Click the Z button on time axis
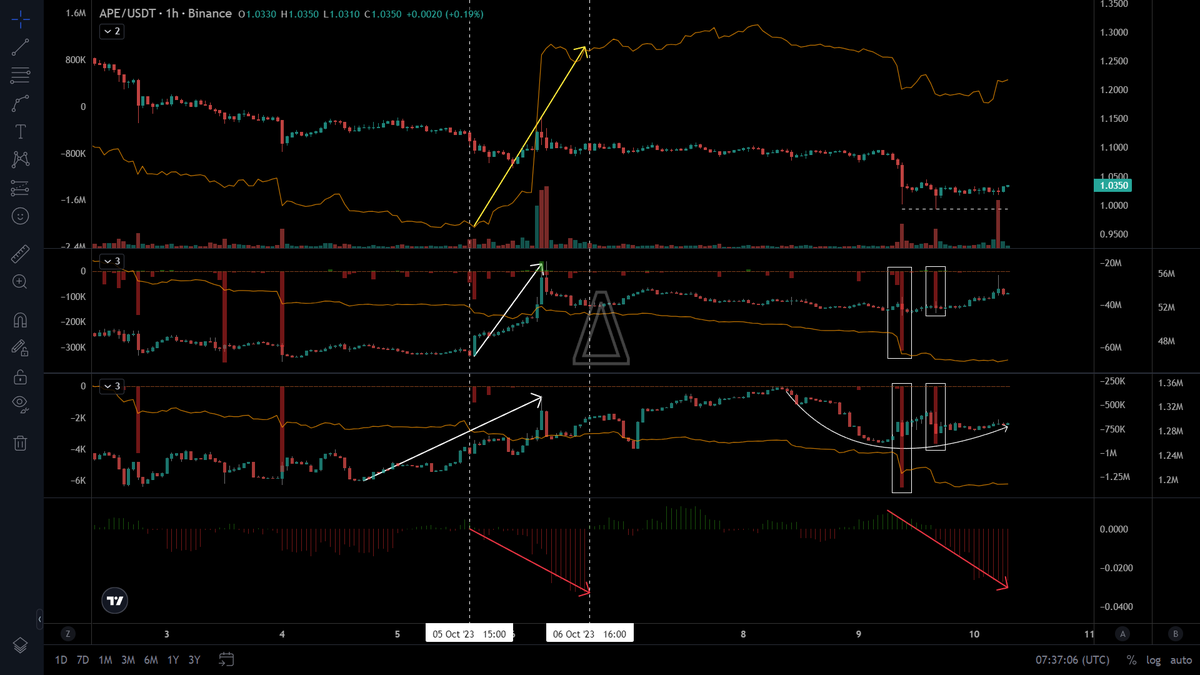The image size is (1200, 675). (x=68, y=633)
